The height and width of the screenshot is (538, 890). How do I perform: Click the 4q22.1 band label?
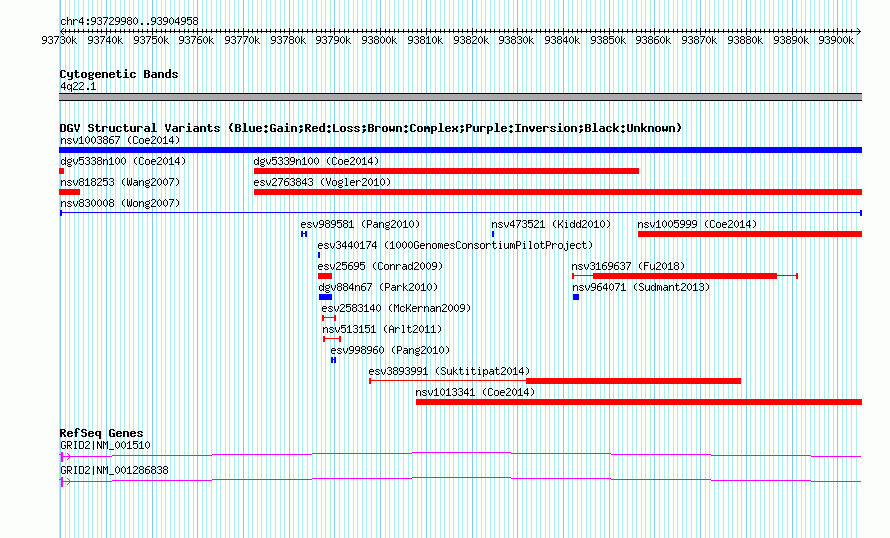click(x=78, y=87)
